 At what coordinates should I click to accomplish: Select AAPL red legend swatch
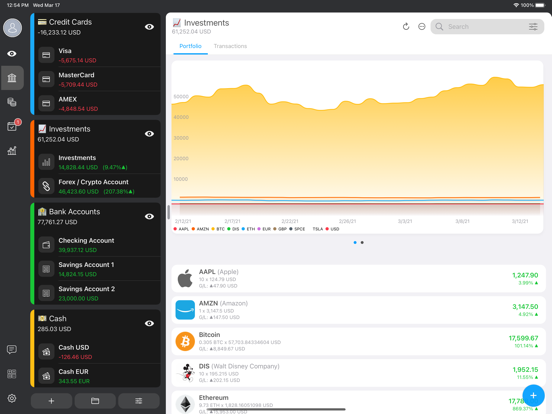[175, 229]
